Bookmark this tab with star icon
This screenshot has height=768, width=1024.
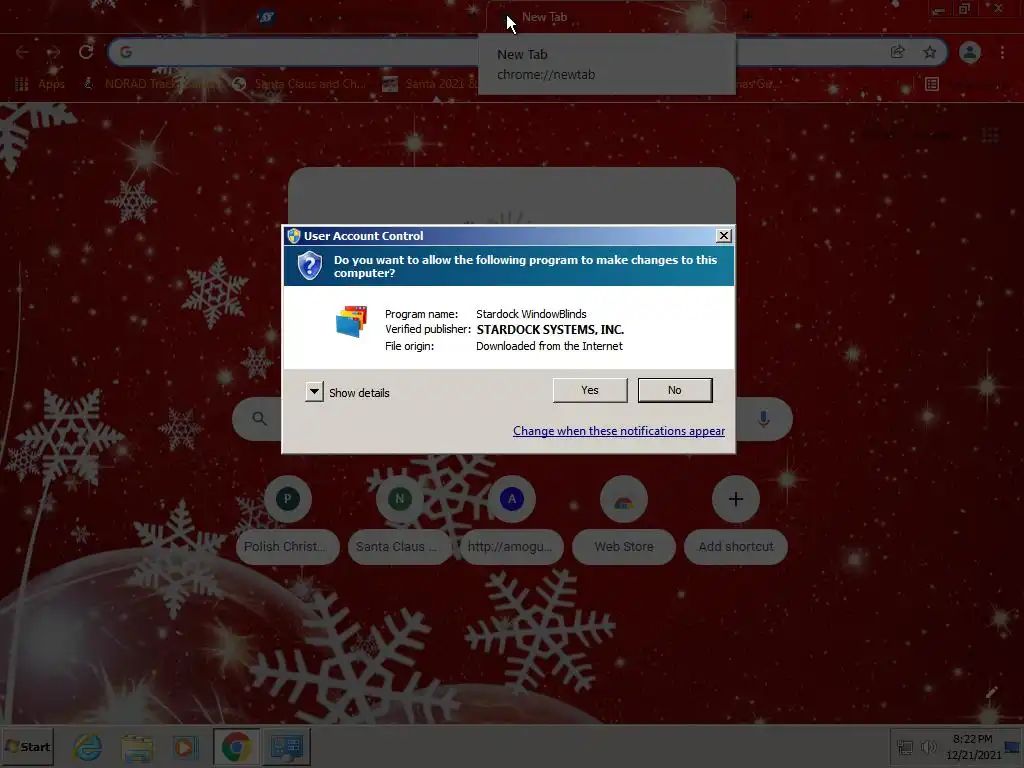(x=930, y=52)
